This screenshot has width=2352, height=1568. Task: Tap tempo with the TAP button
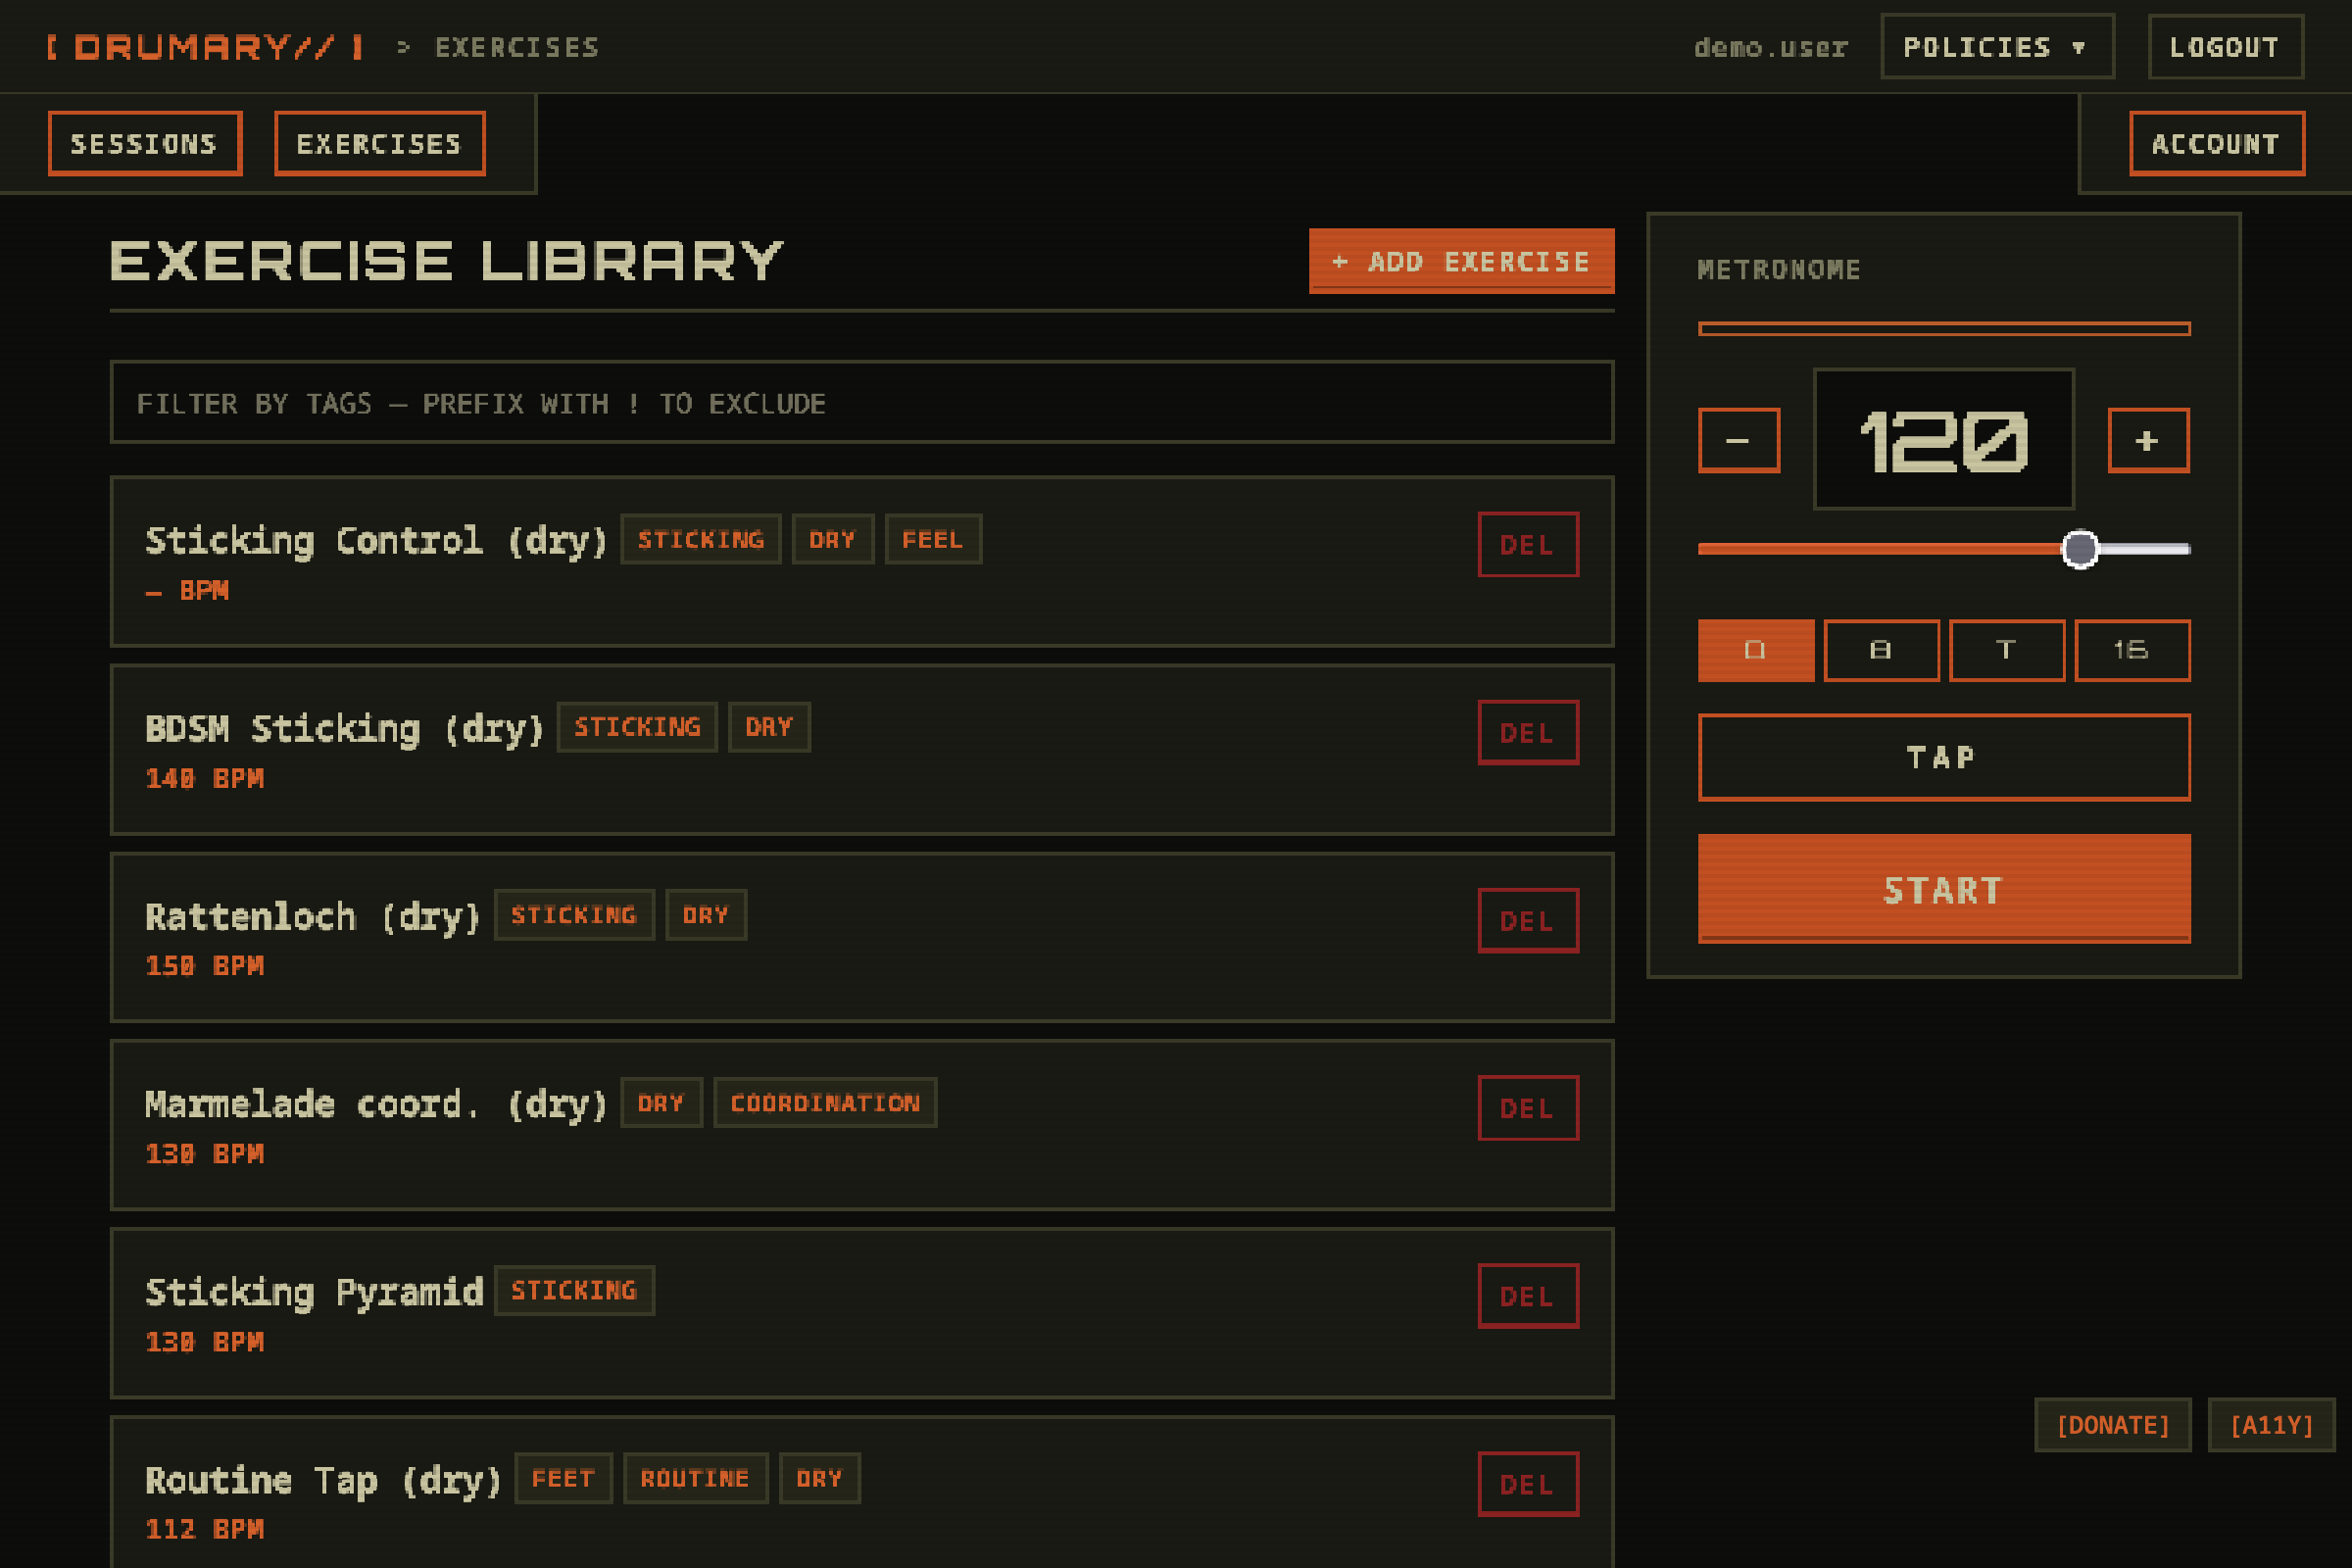coord(1944,757)
